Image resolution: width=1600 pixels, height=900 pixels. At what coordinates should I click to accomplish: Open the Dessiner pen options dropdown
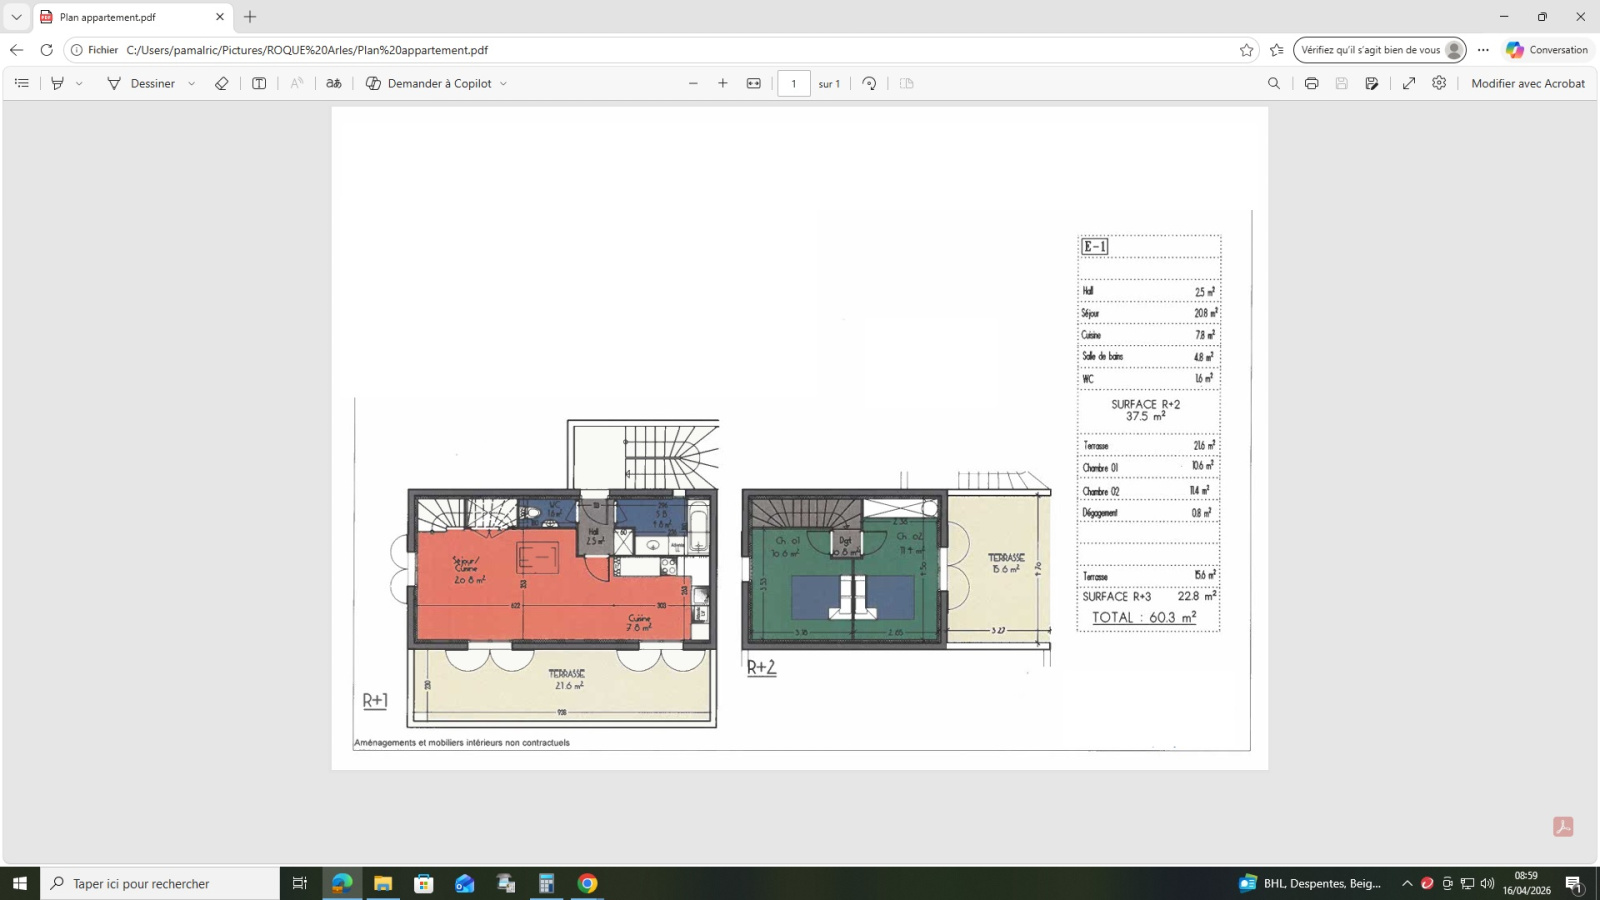coord(190,83)
